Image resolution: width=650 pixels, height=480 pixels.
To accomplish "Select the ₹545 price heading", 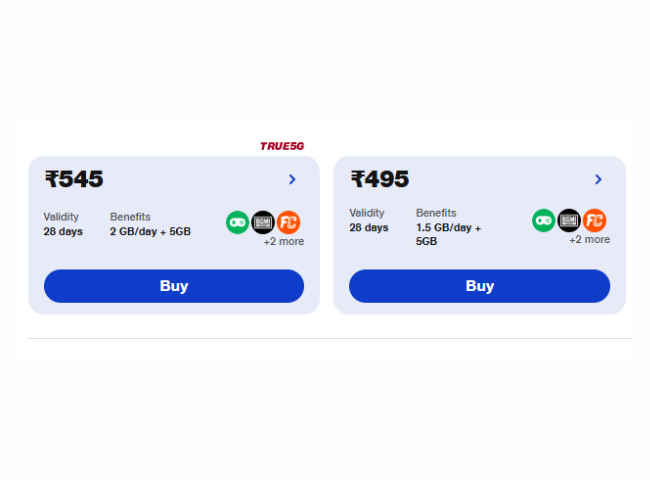I will coord(74,179).
